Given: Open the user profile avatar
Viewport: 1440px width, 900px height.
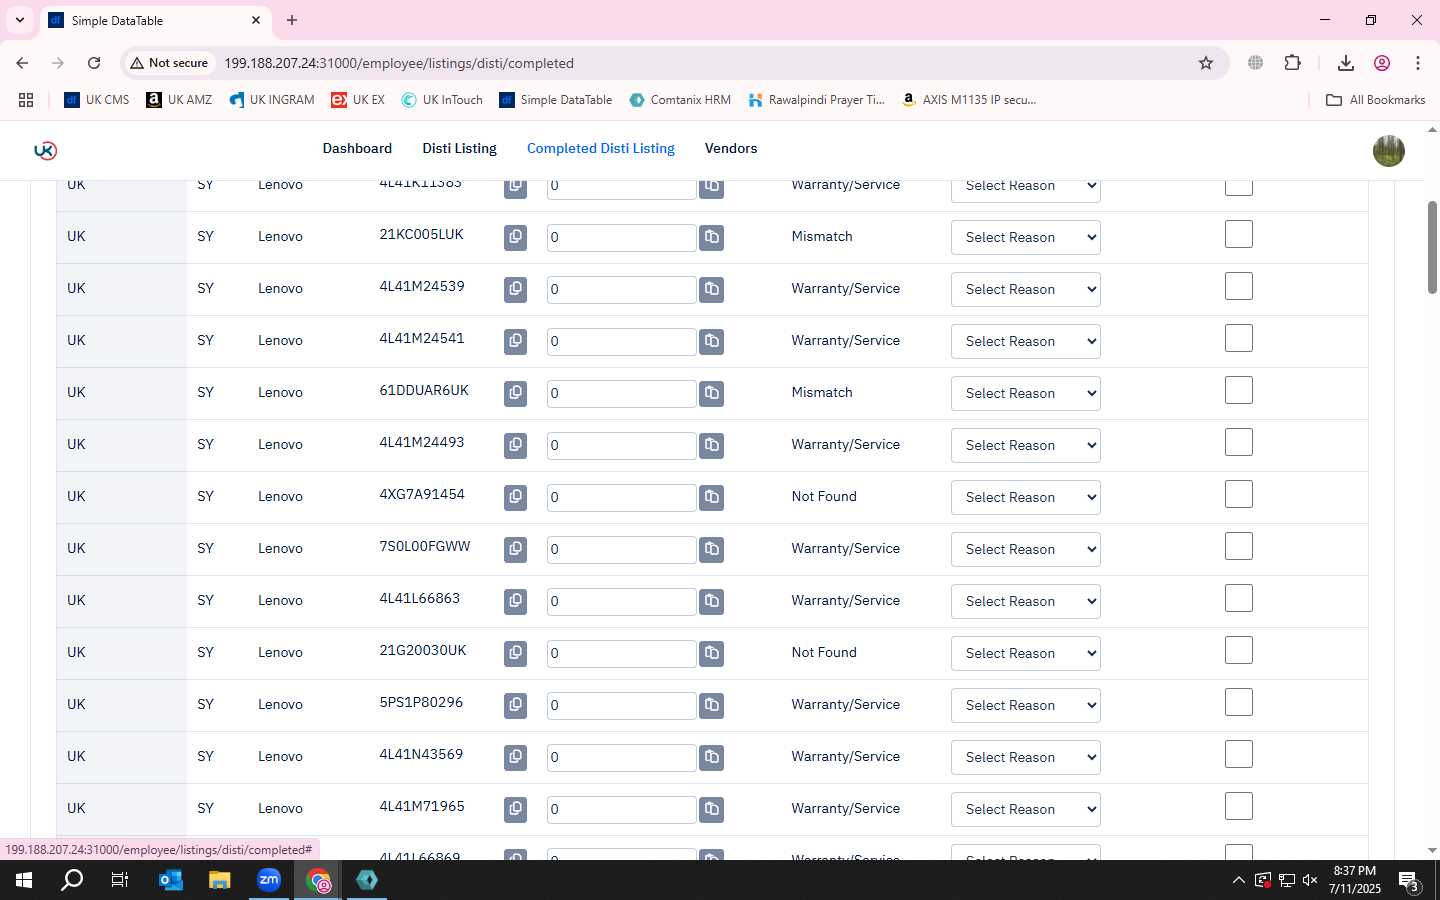Looking at the screenshot, I should point(1388,150).
